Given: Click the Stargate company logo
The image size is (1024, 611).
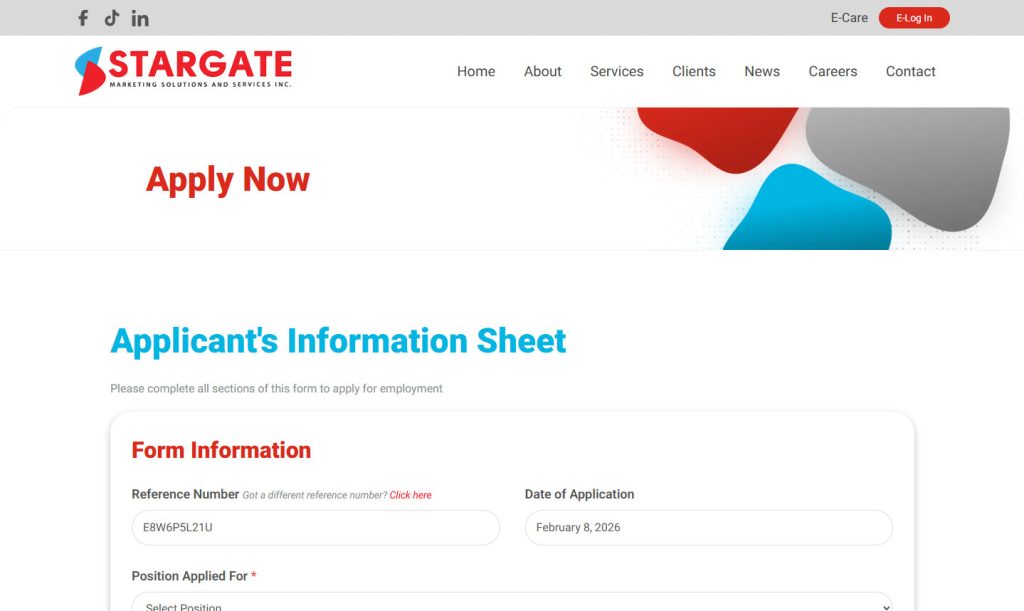Looking at the screenshot, I should (184, 71).
